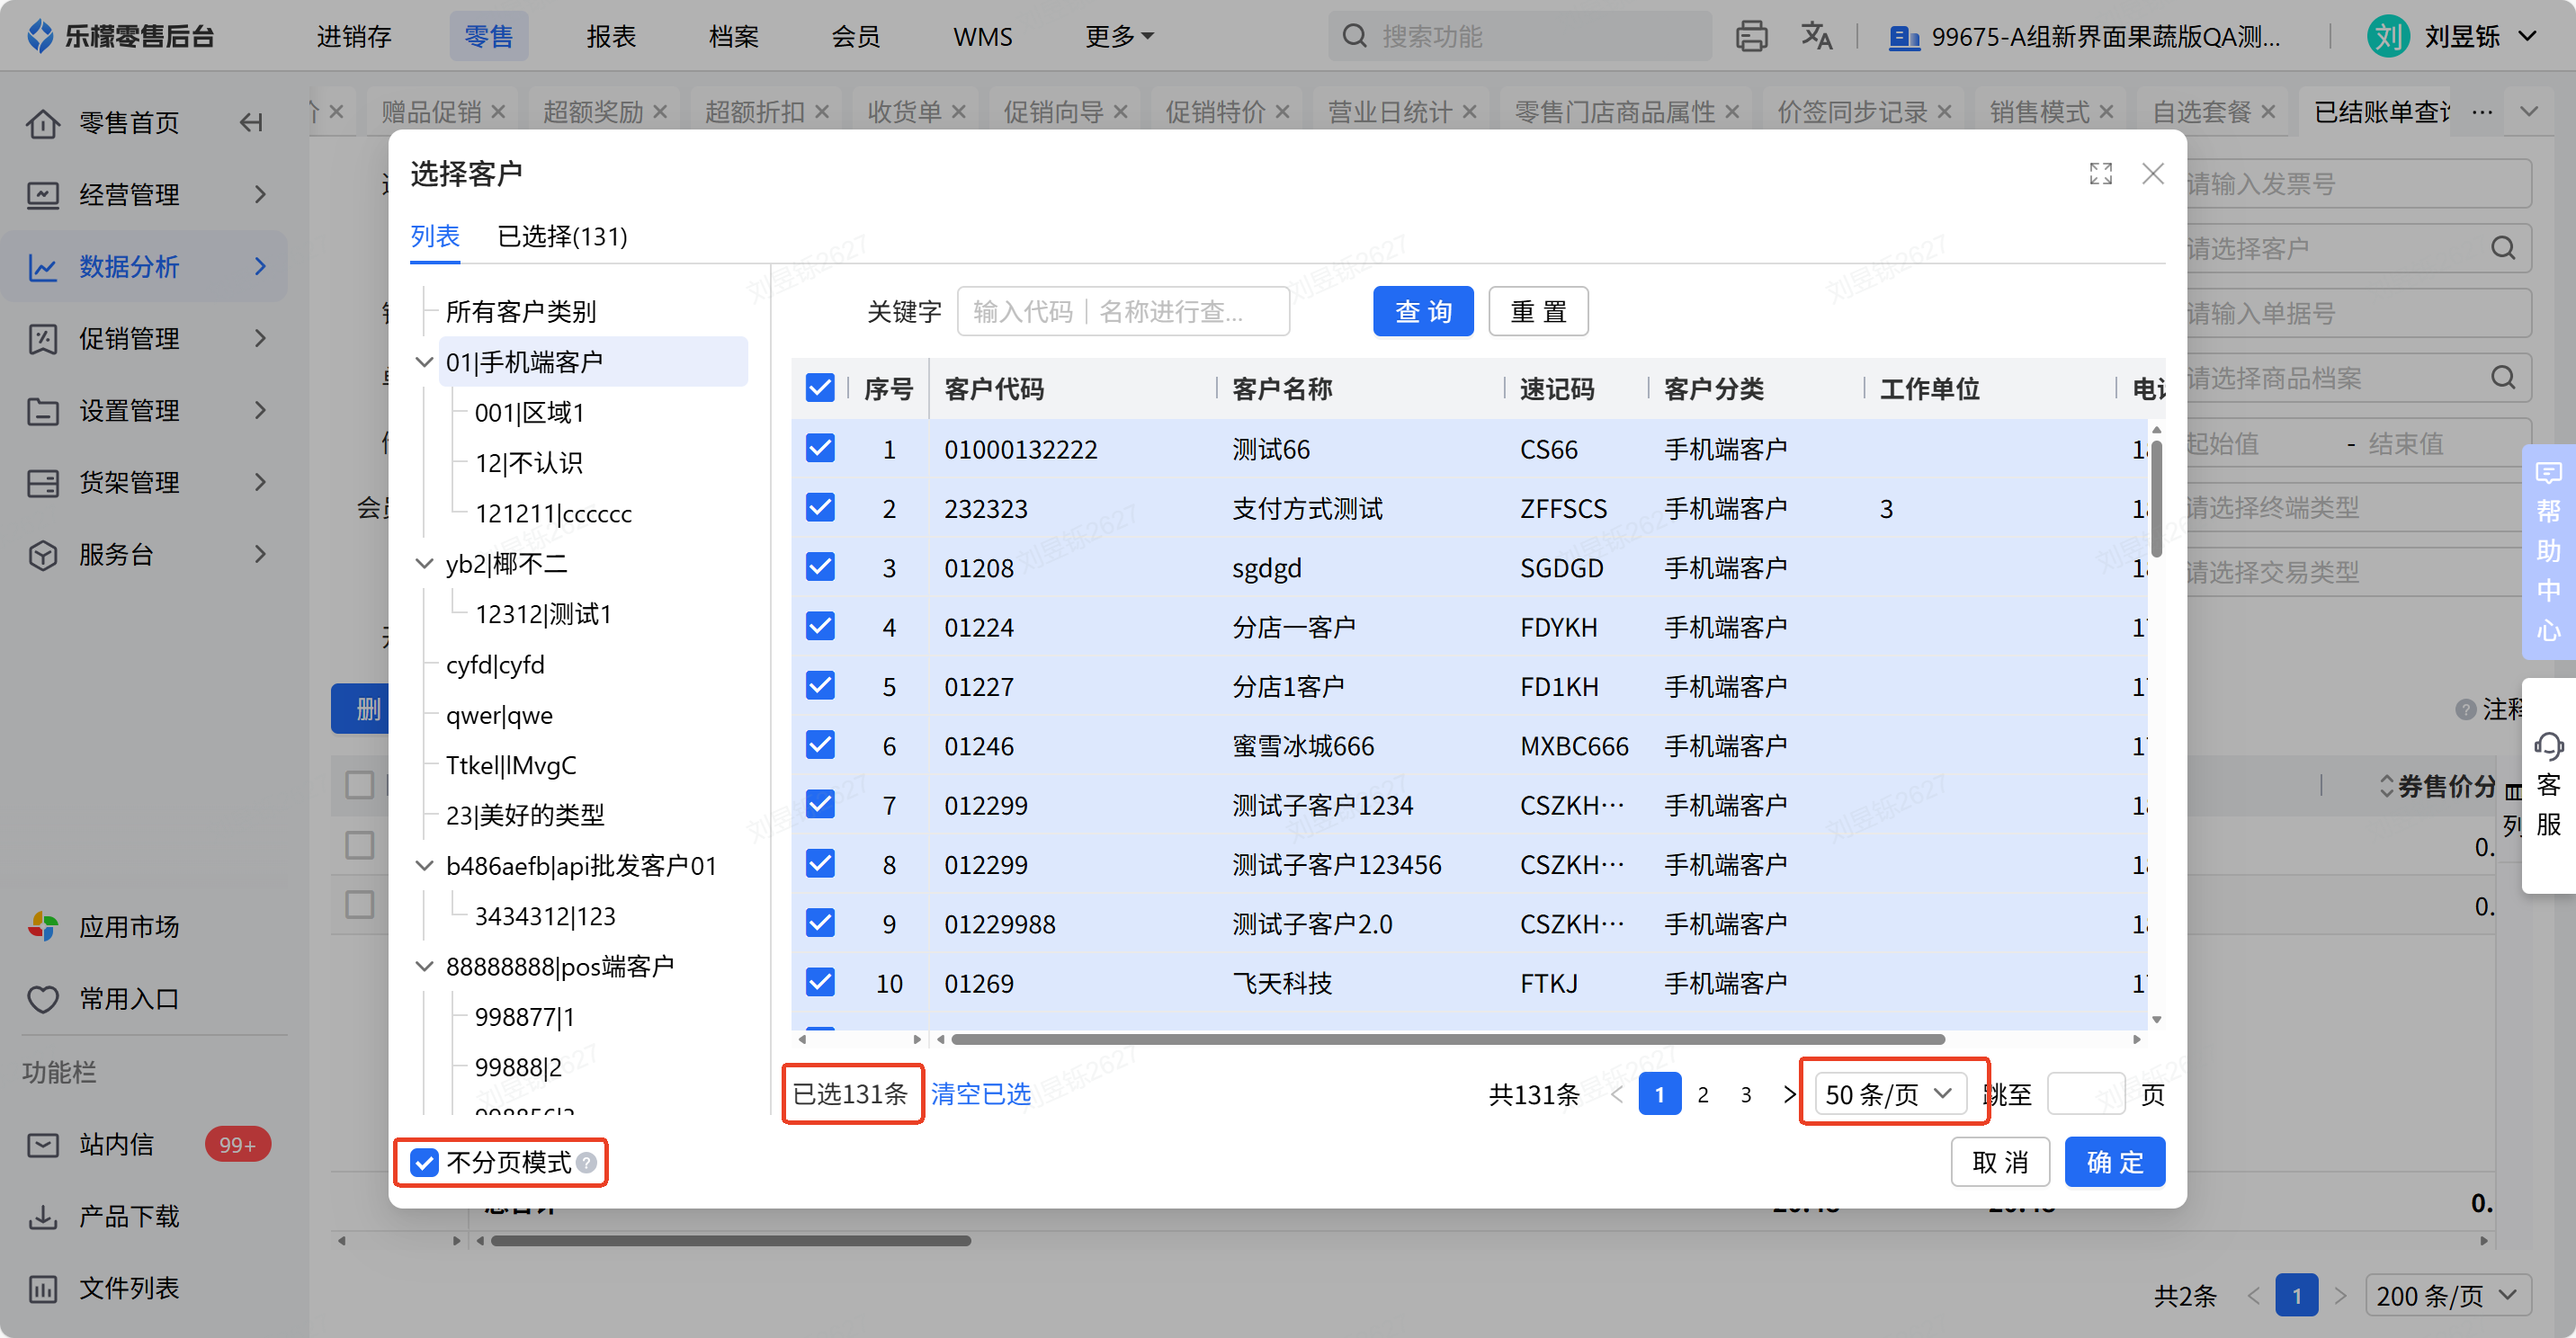Image resolution: width=2576 pixels, height=1338 pixels.
Task: Open the 报表 menu
Action: coord(611,37)
